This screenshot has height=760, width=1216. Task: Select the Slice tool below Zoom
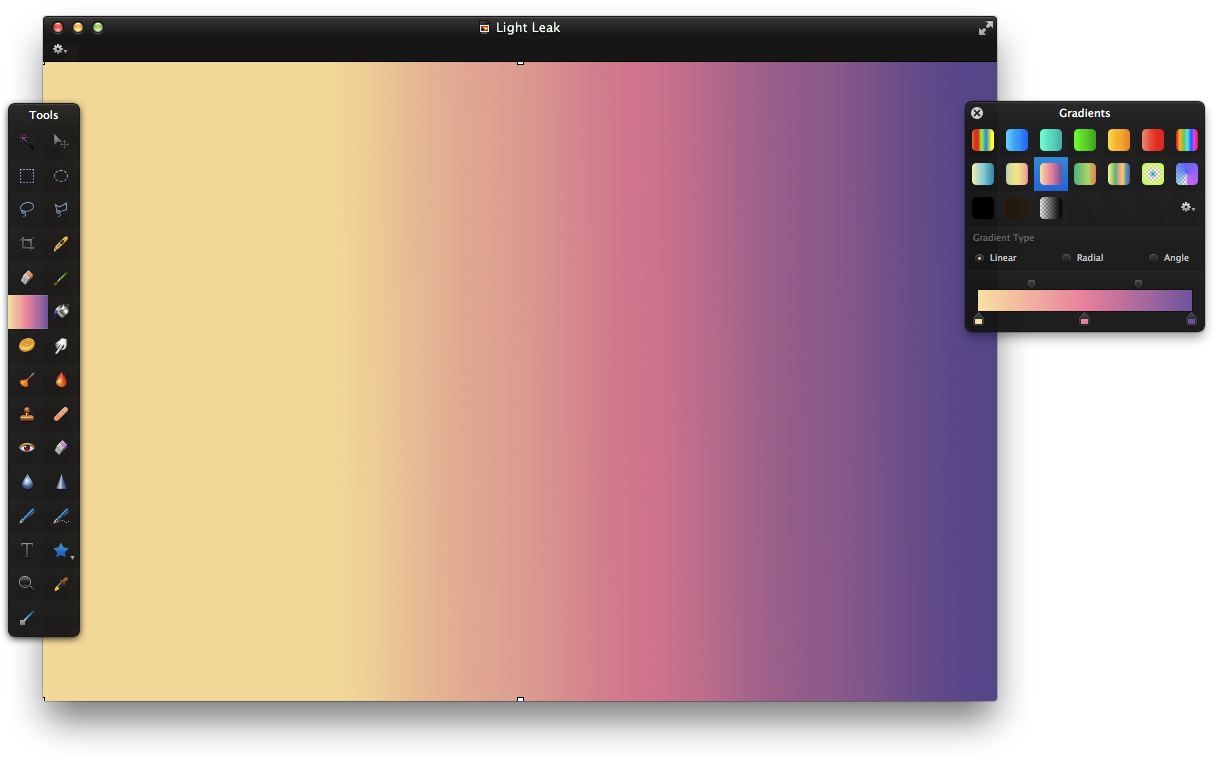pos(27,618)
